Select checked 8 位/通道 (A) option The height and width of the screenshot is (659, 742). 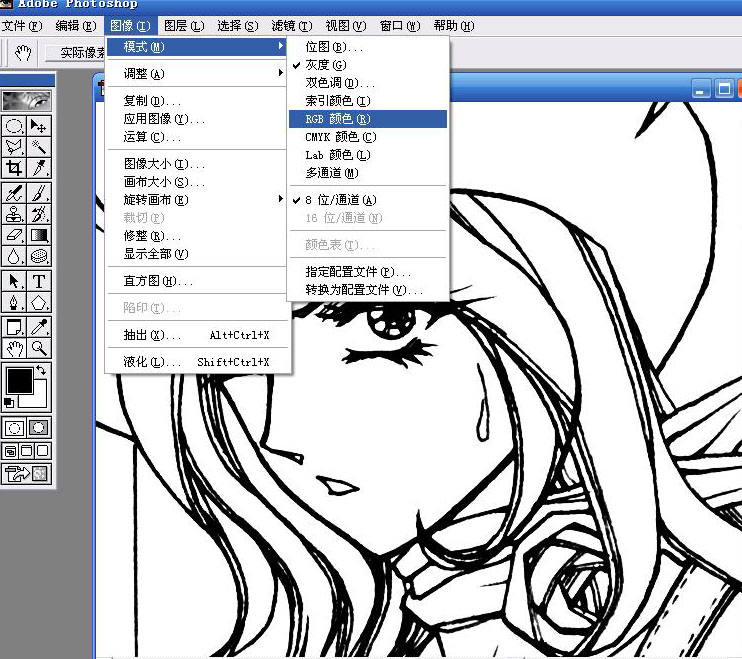point(368,200)
